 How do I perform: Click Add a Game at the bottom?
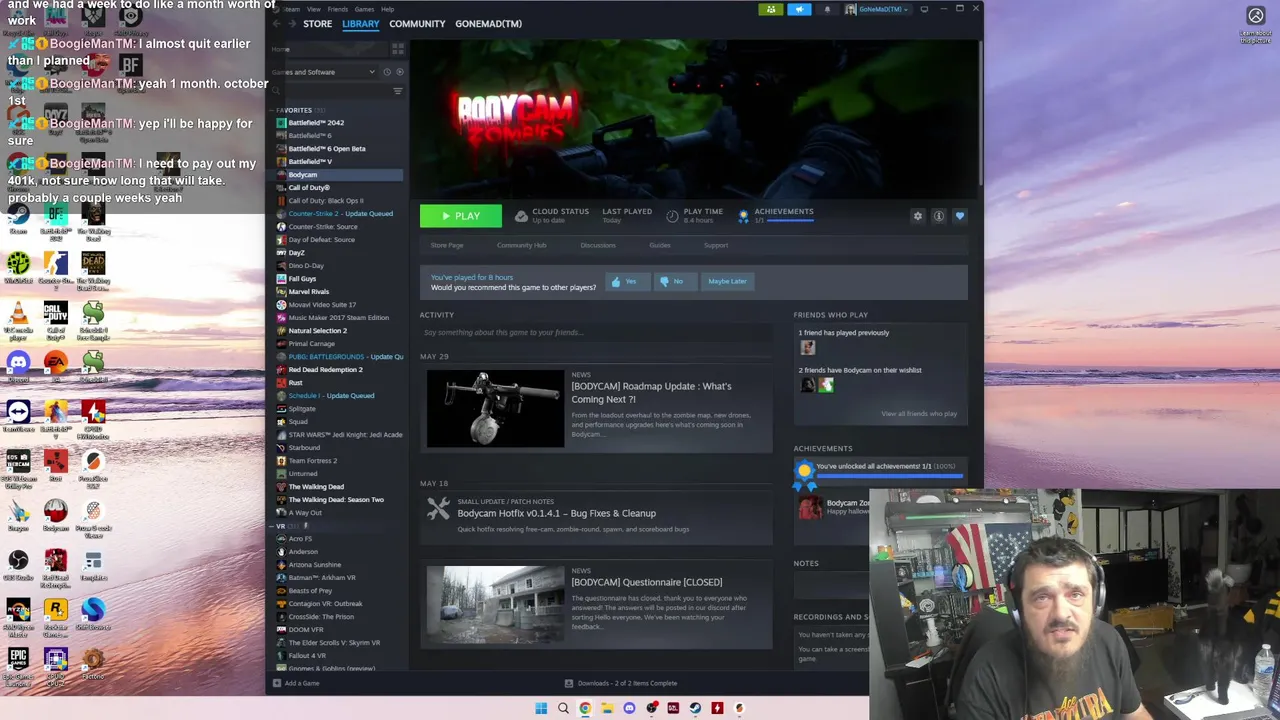(x=296, y=683)
